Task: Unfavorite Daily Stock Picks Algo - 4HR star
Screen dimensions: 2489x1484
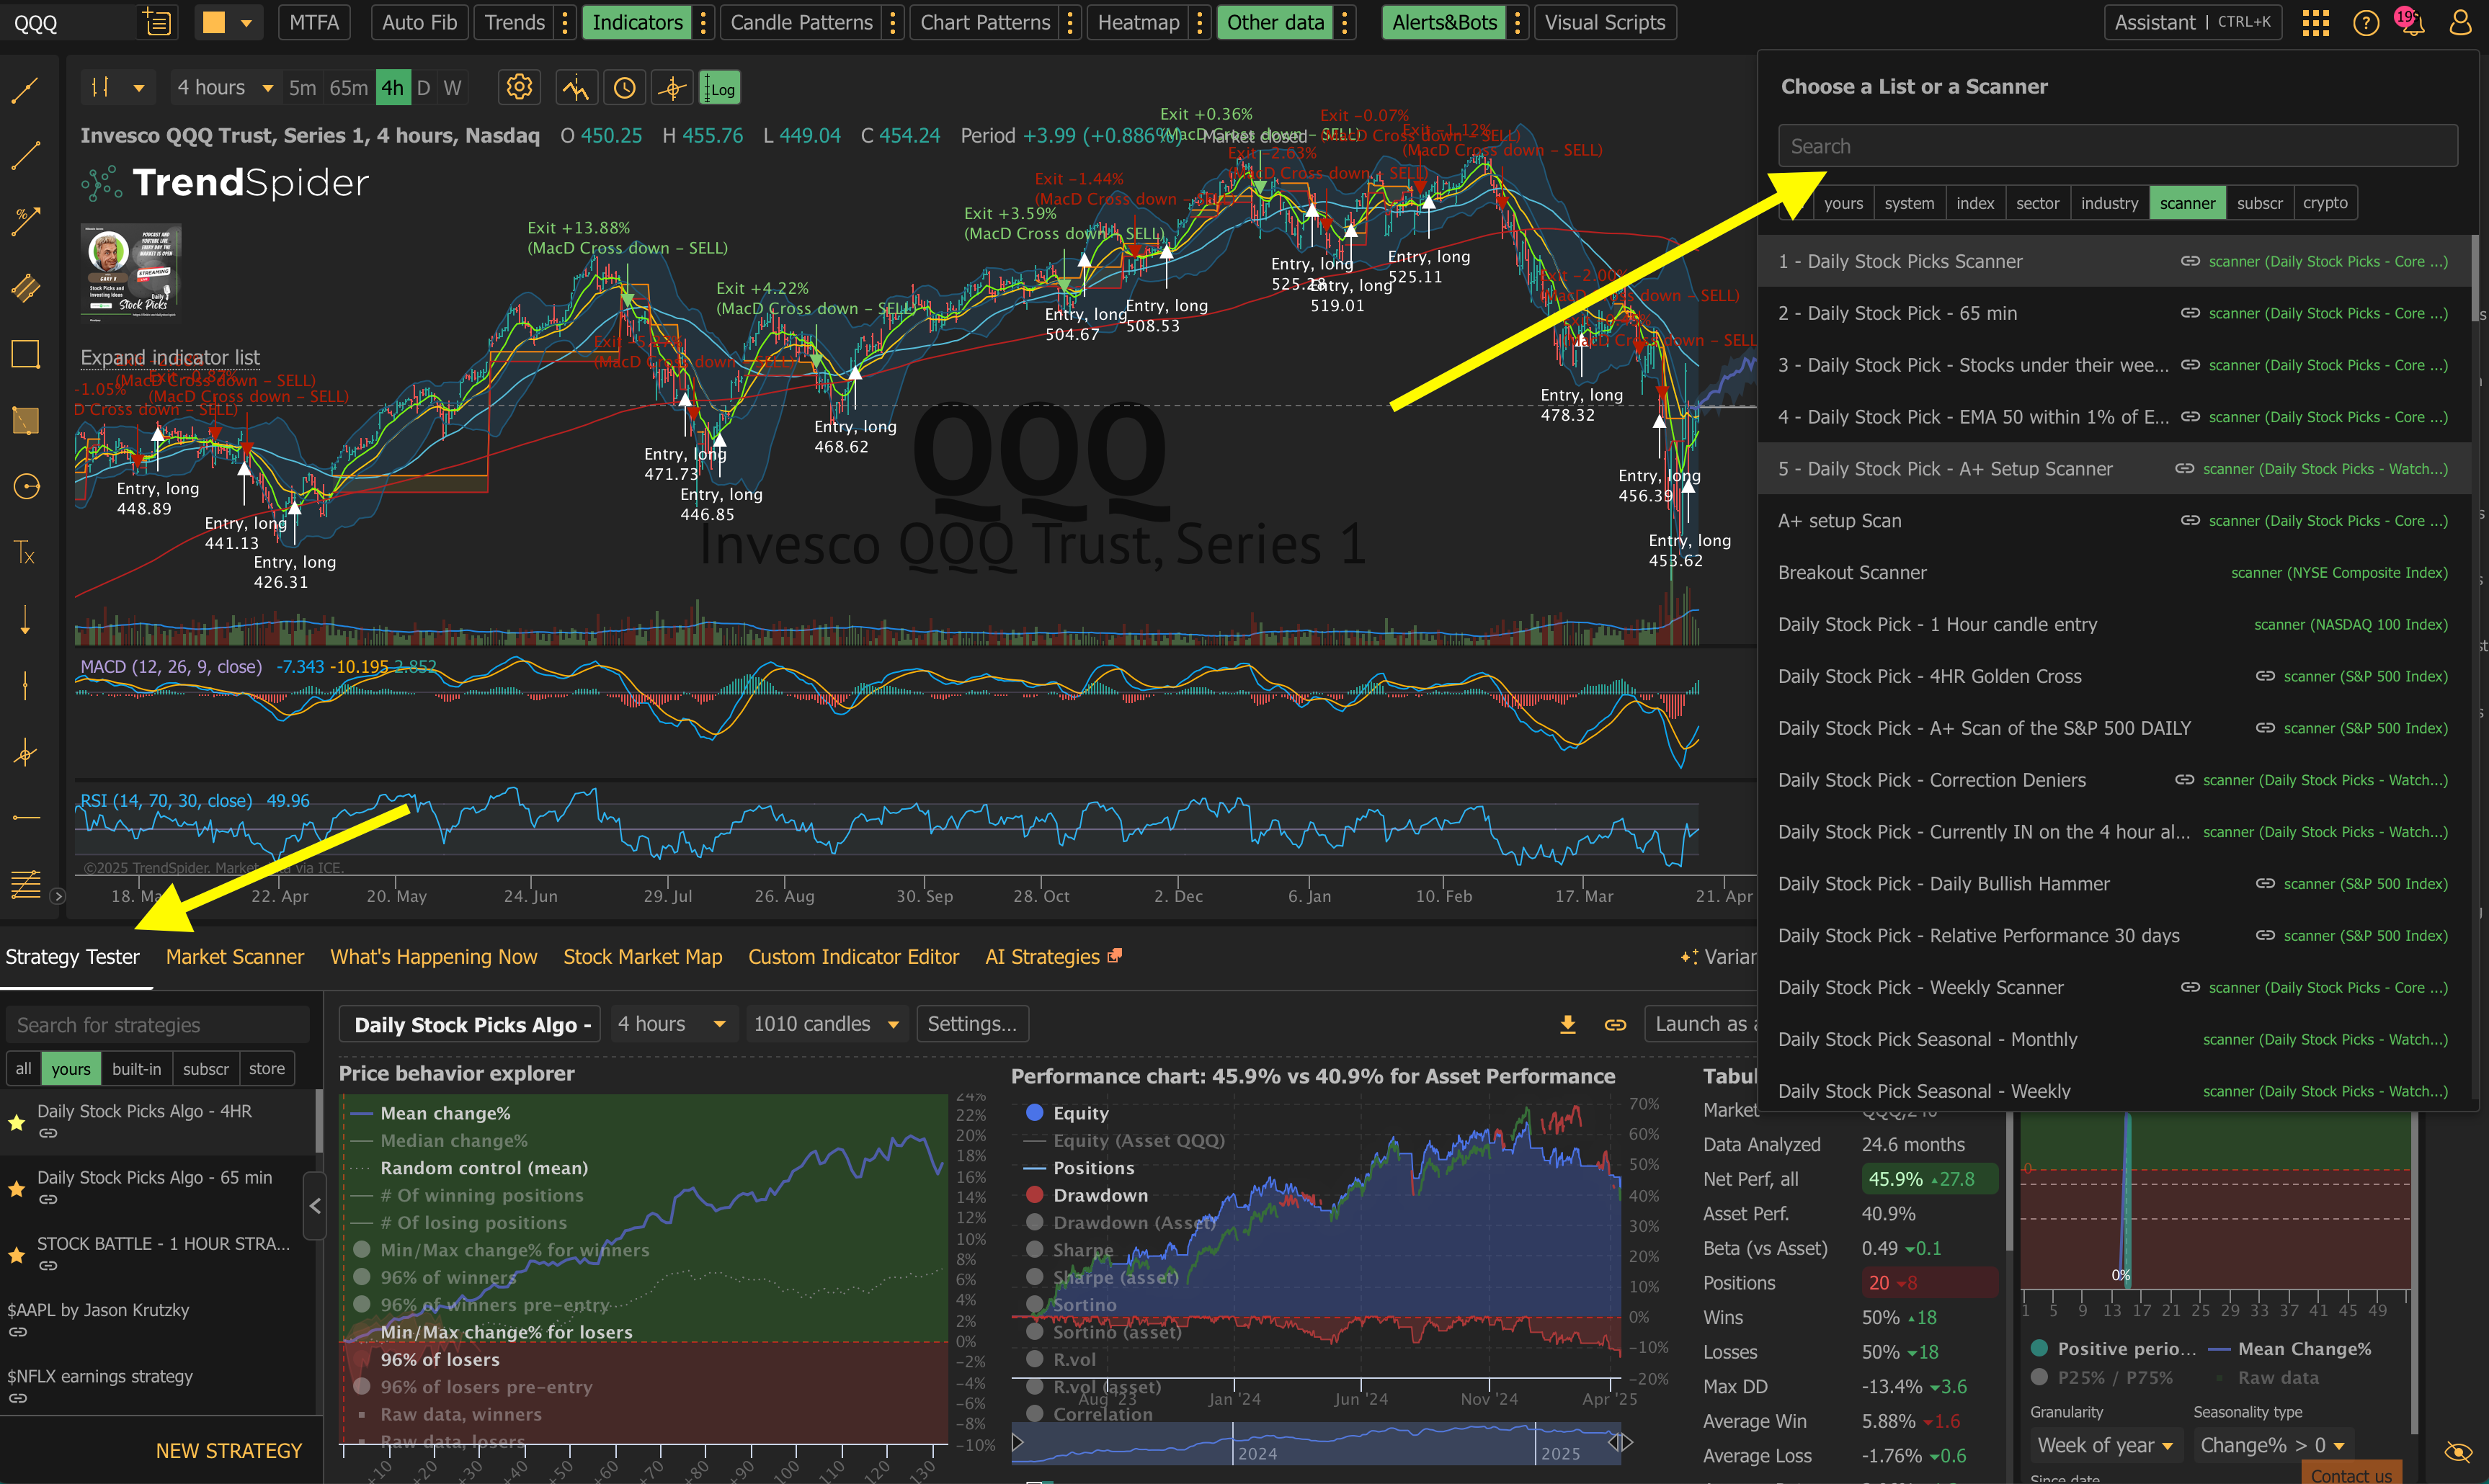Action: click(16, 1122)
